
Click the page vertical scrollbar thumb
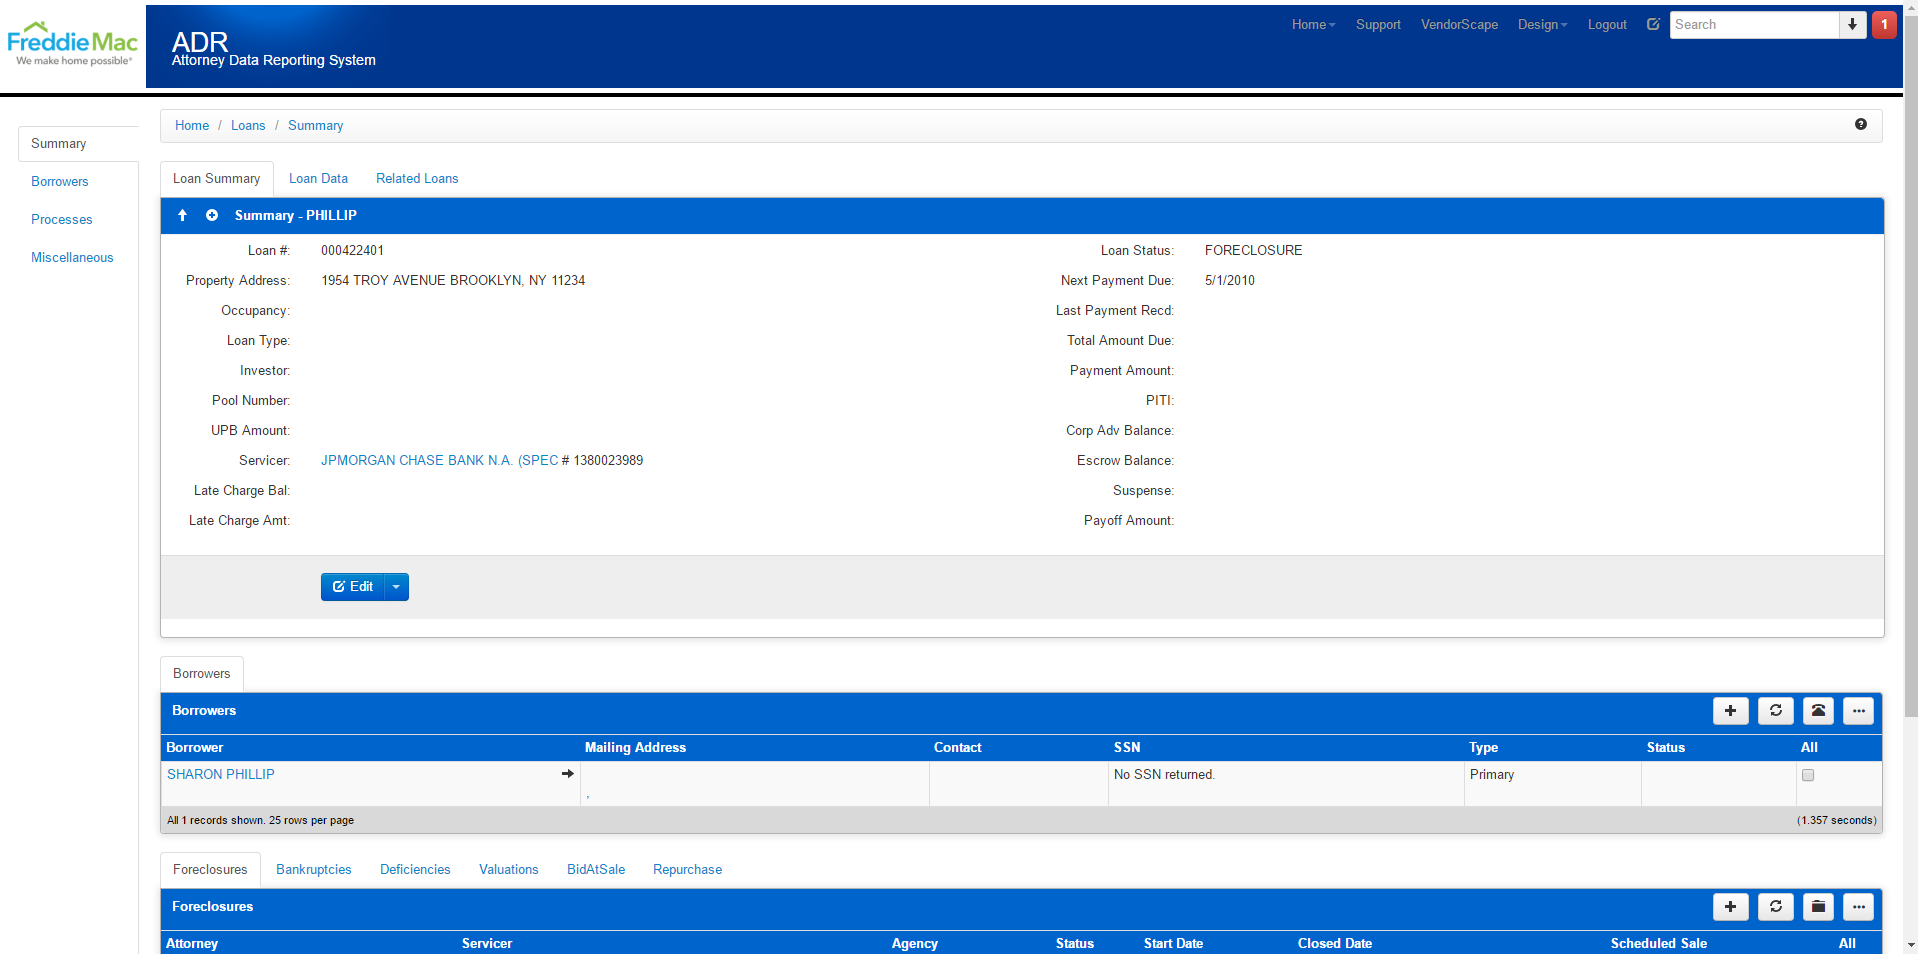point(1911,365)
